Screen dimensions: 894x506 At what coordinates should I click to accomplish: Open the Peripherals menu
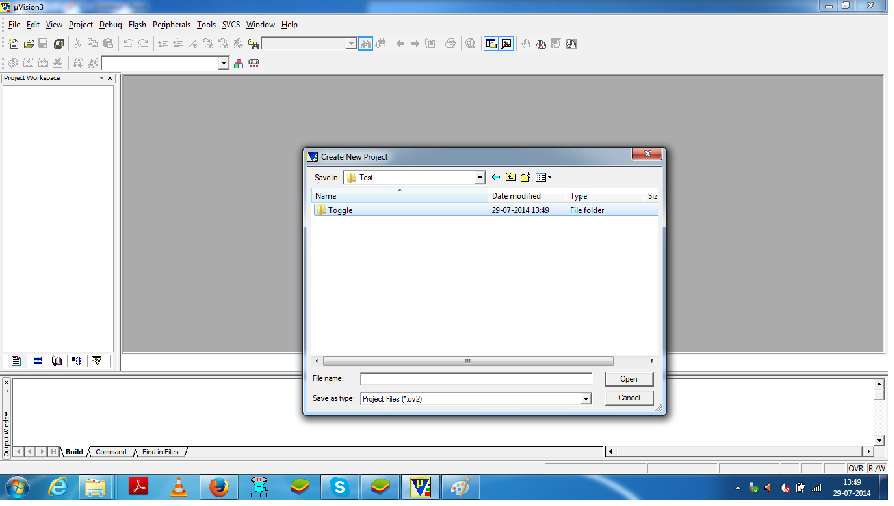(x=171, y=25)
